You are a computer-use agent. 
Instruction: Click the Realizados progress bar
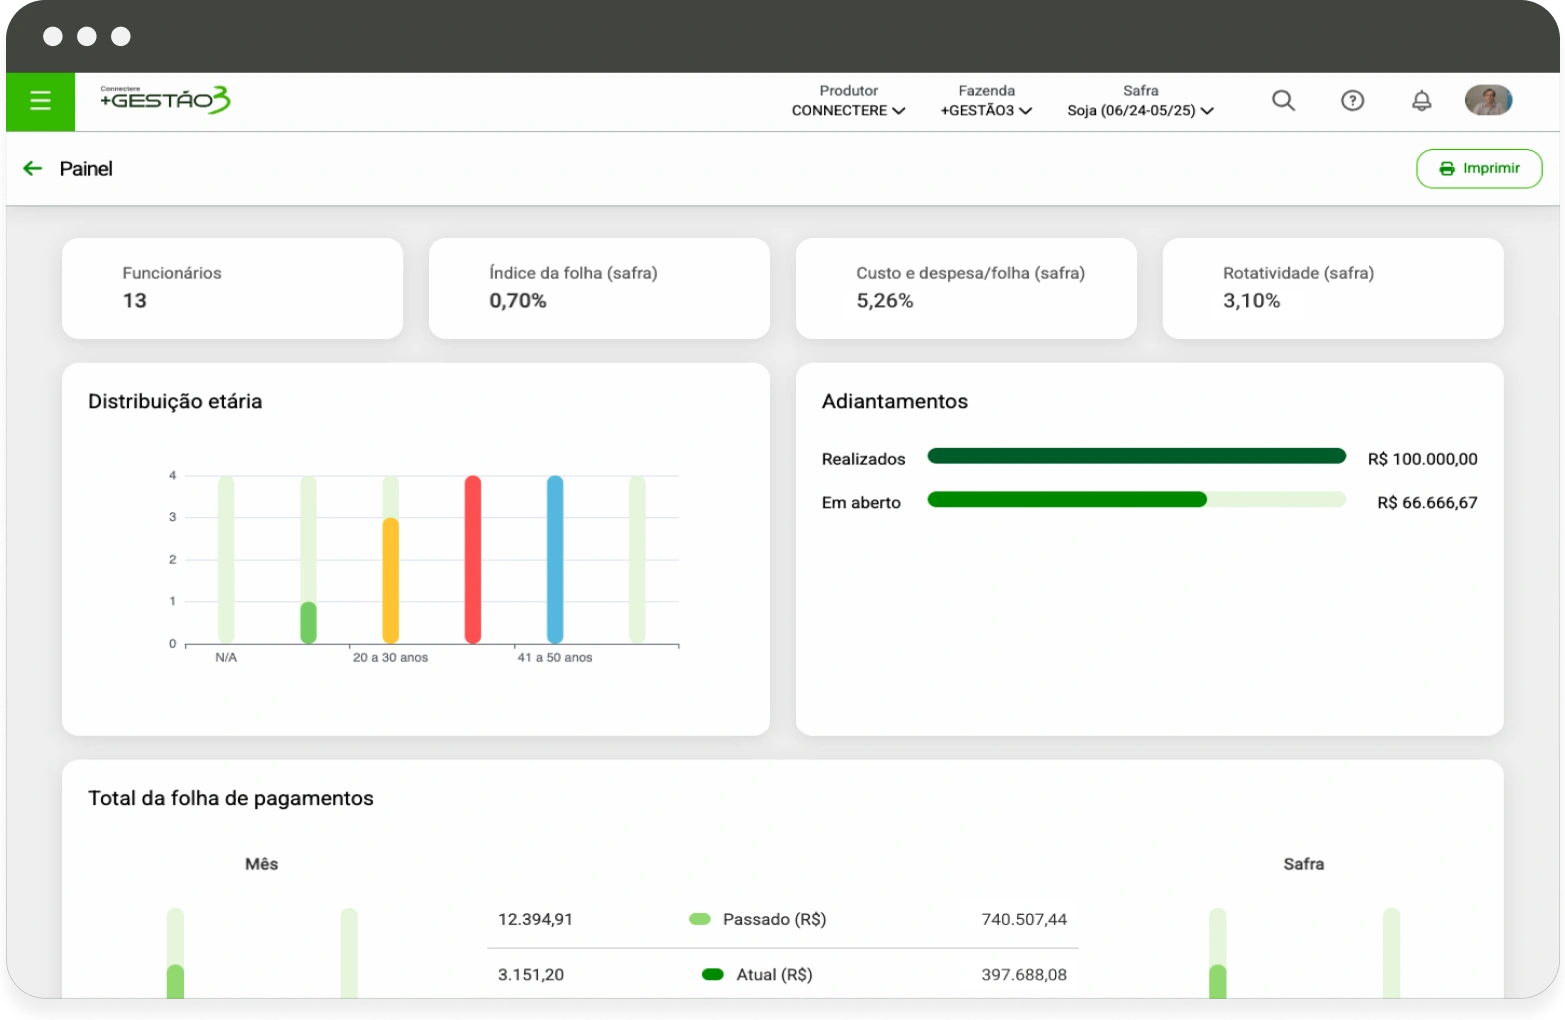pos(1136,457)
